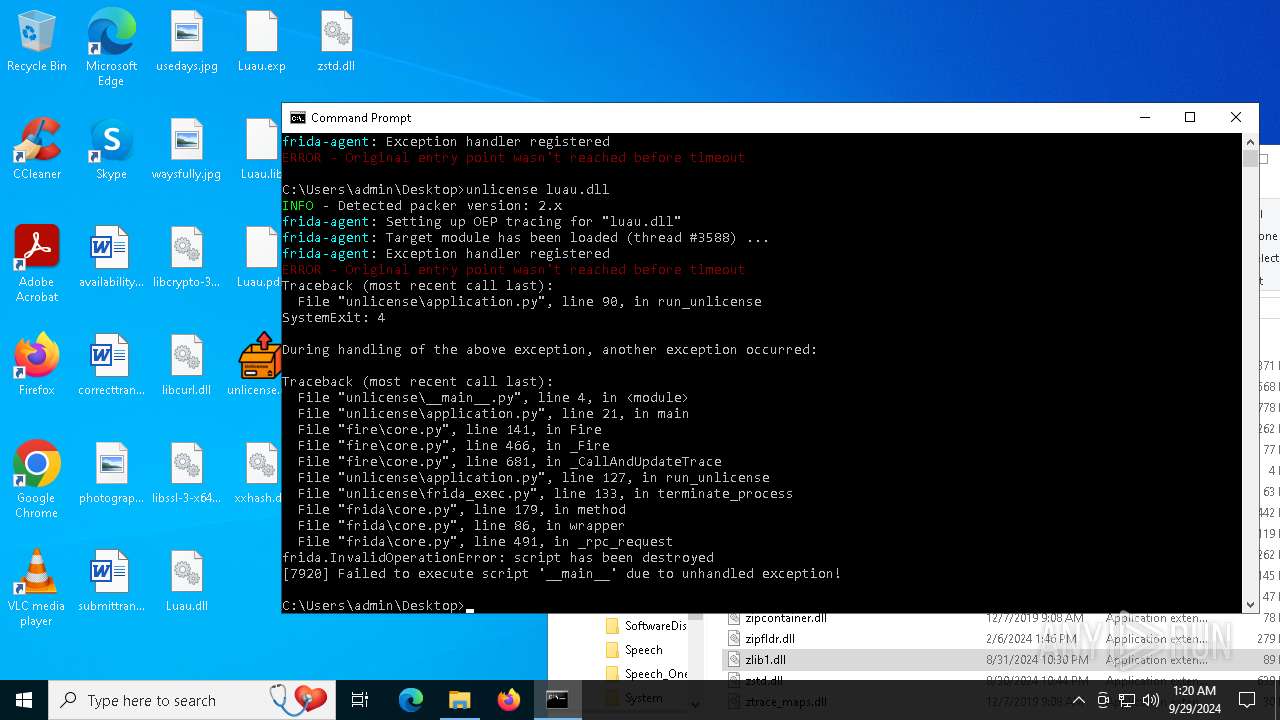
Task: Select the Skype desktop shortcut
Action: pyautogui.click(x=111, y=149)
